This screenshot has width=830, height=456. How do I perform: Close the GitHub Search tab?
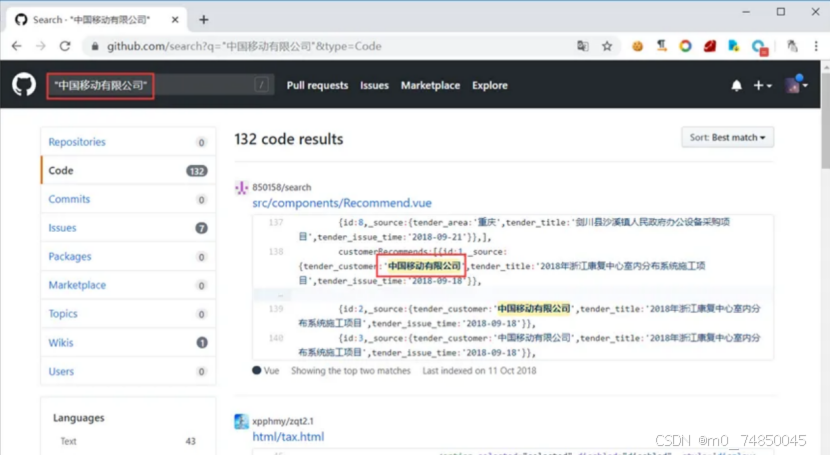click(175, 20)
